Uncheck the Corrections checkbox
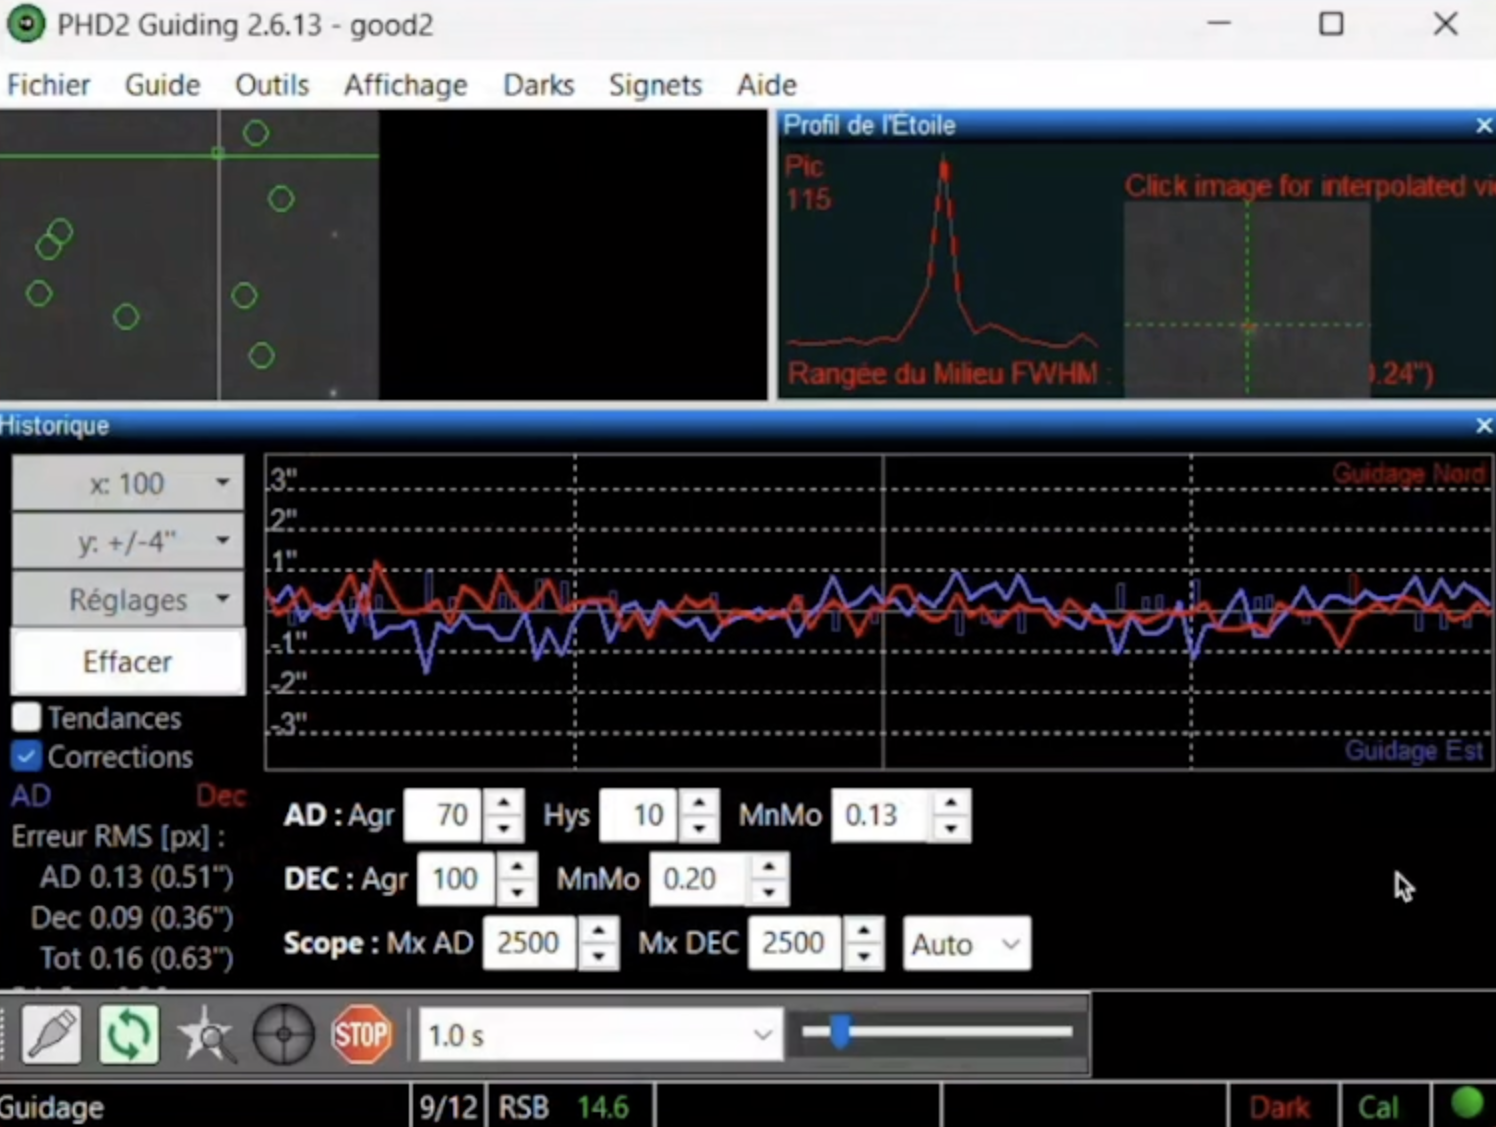1496x1127 pixels. [27, 756]
